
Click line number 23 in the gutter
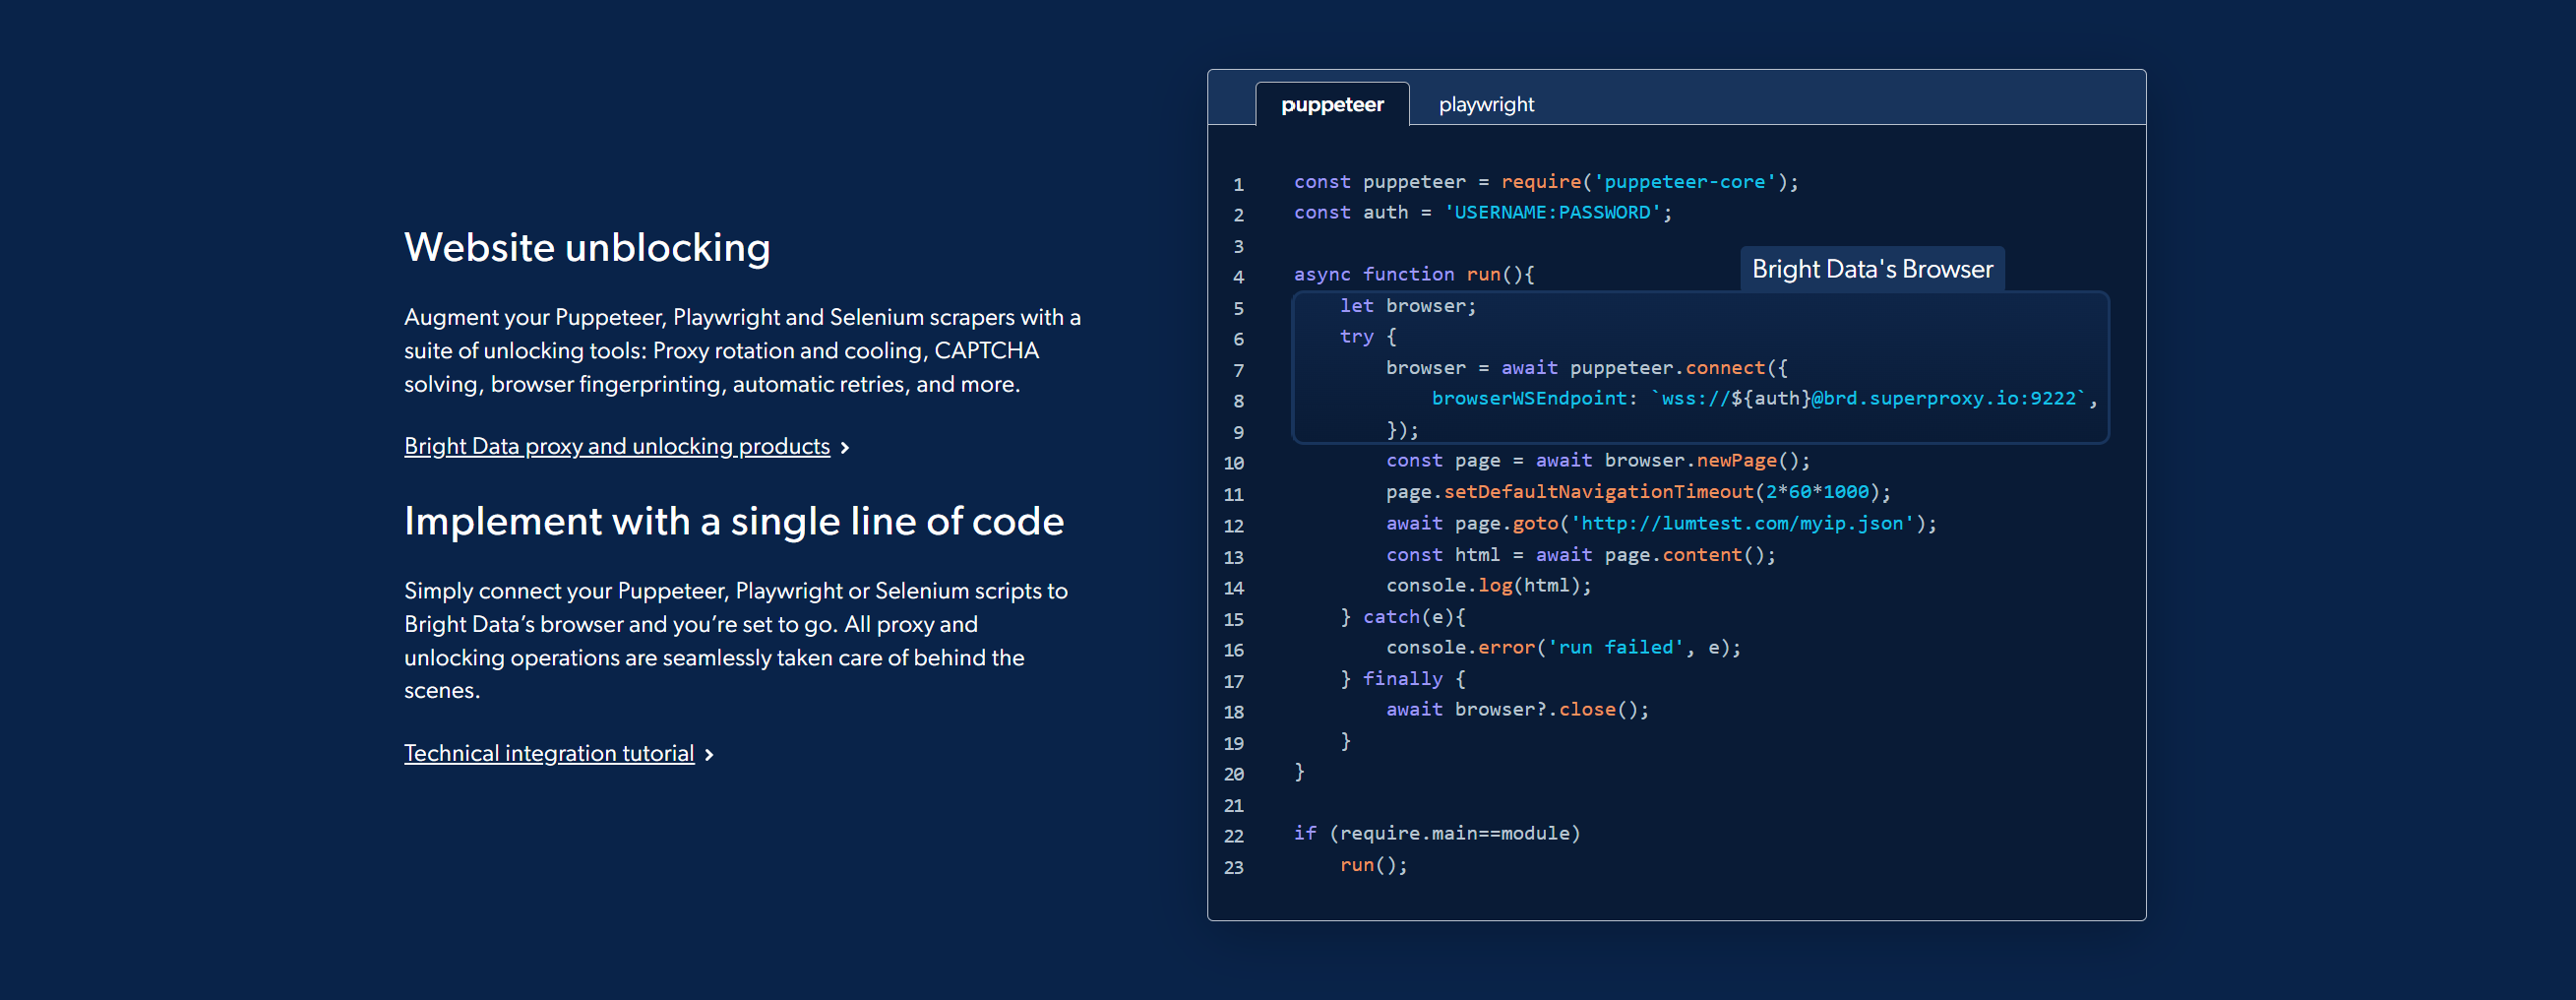1233,867
